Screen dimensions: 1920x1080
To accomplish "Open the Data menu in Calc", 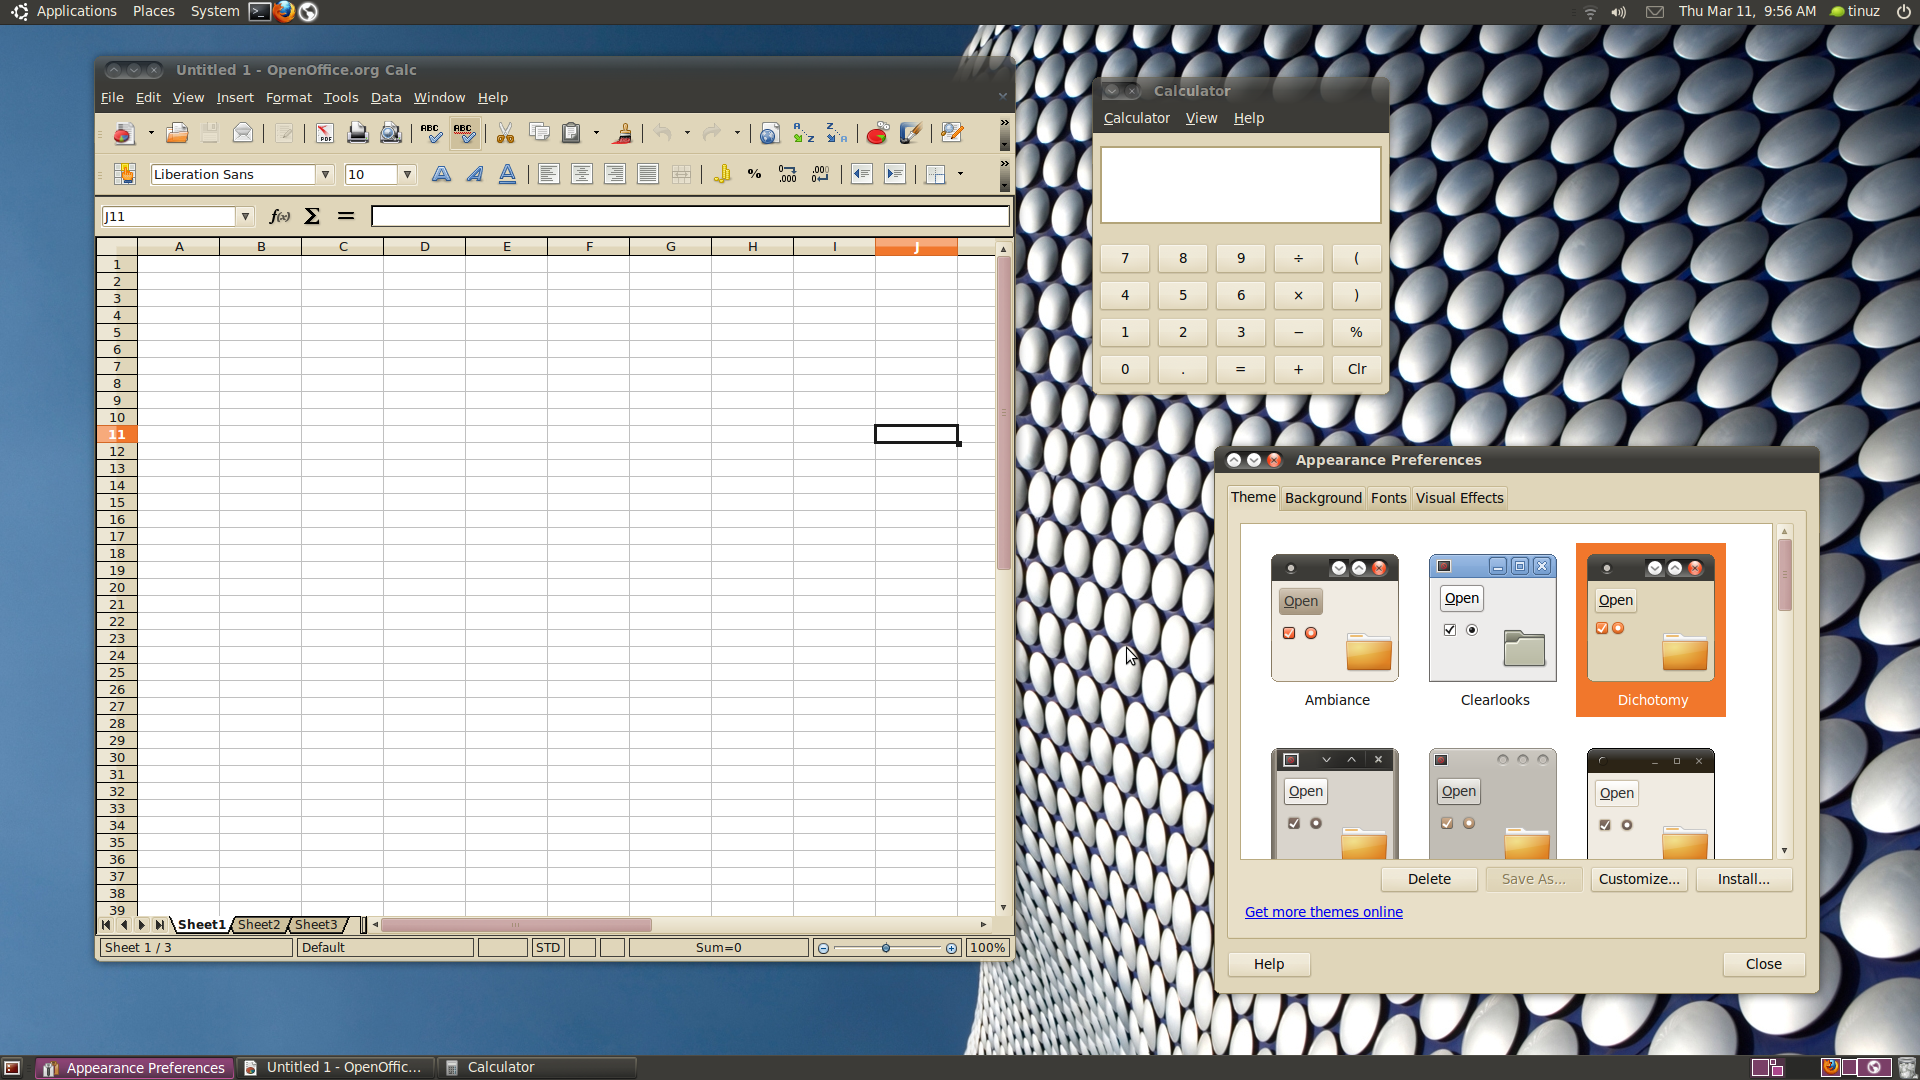I will coord(386,97).
